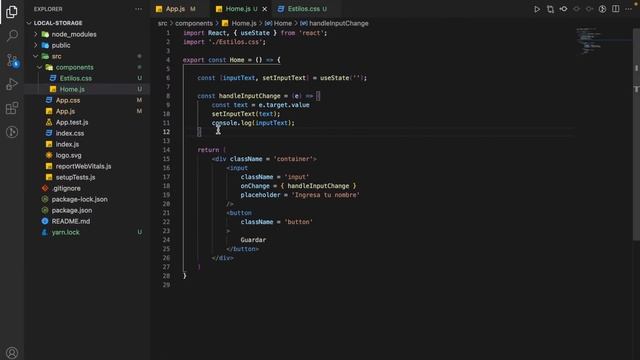This screenshot has height=360, width=640.
Task: Run code with the play icon
Action: pos(537,9)
